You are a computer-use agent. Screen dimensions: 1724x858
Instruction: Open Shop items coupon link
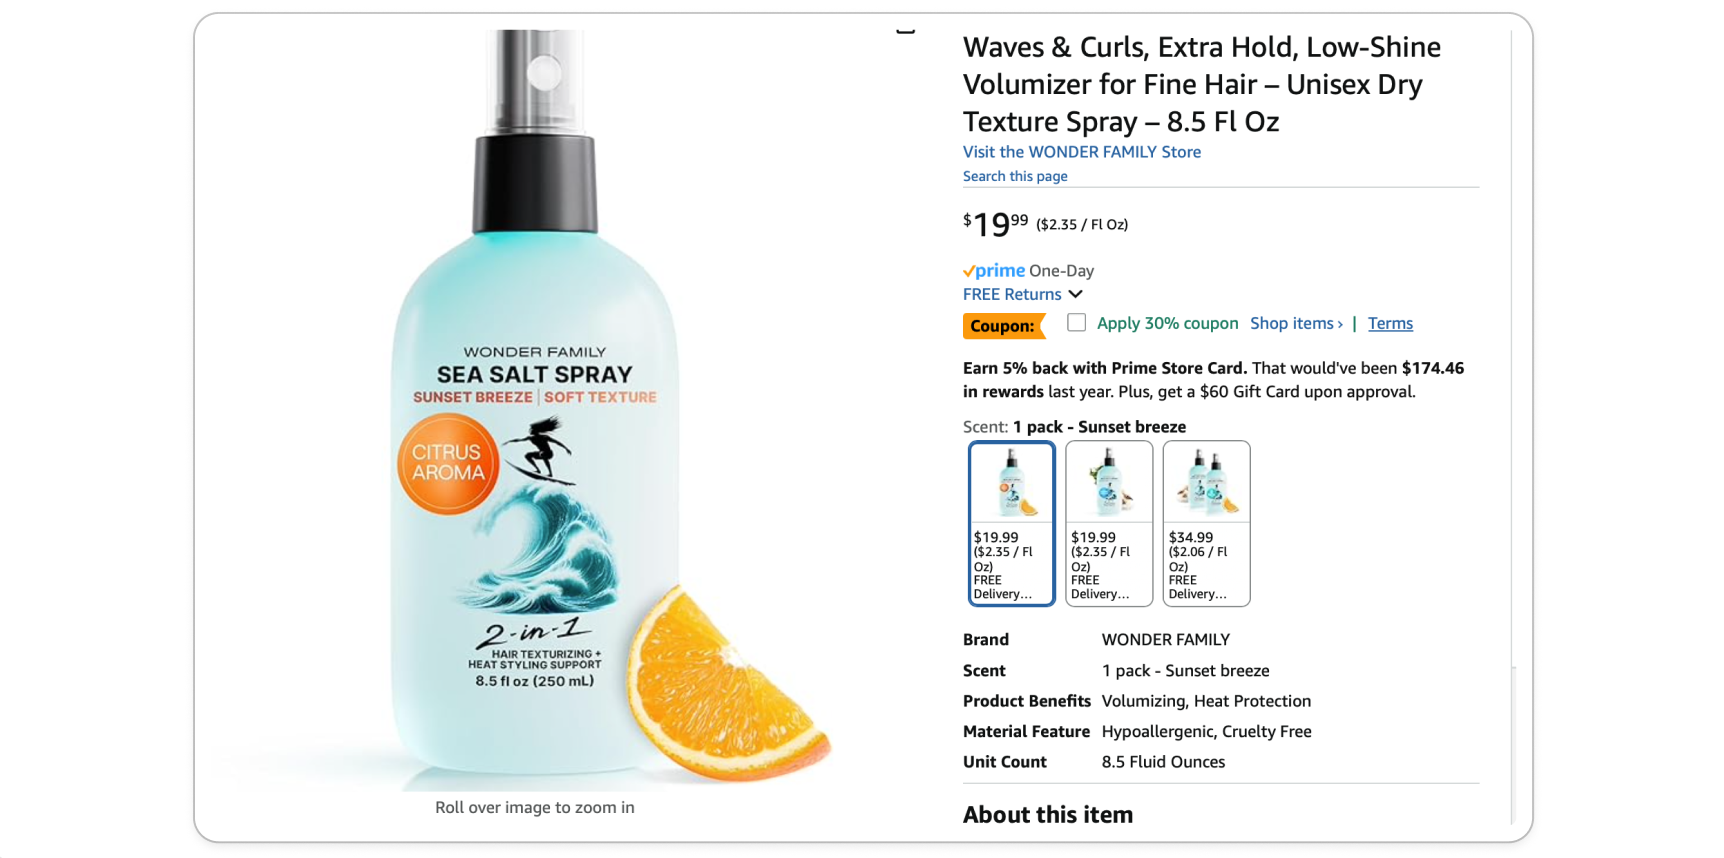(x=1296, y=323)
